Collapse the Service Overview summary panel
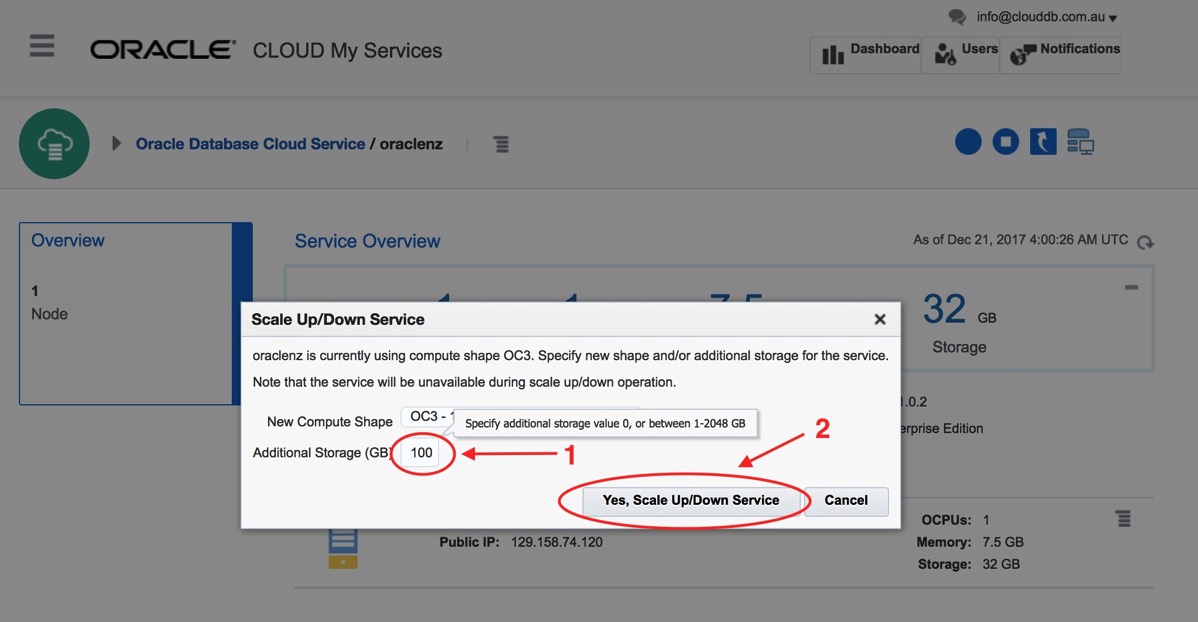 pos(1131,288)
